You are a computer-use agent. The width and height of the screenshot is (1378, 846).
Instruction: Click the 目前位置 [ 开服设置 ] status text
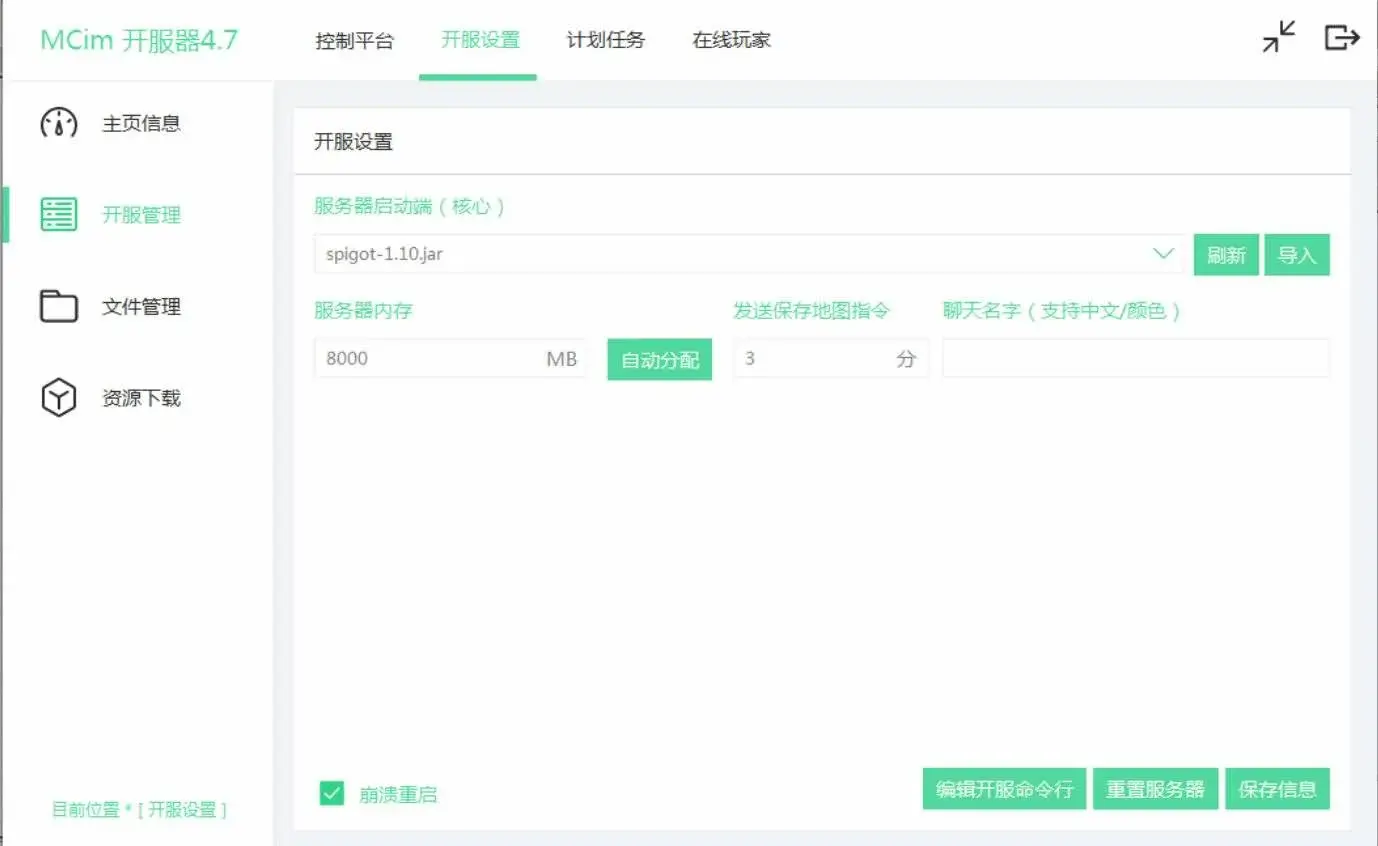(140, 809)
